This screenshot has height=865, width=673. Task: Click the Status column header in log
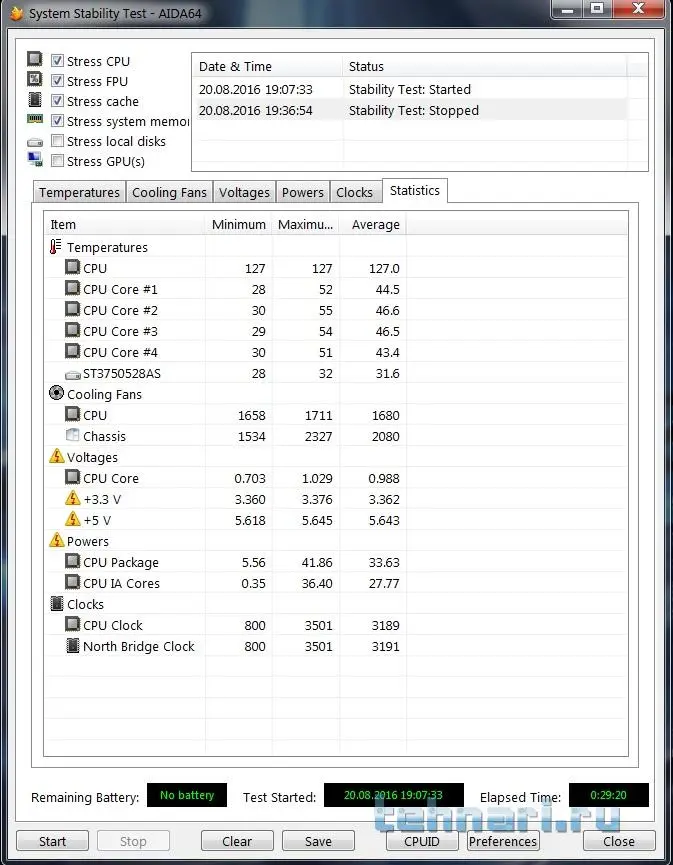[x=484, y=66]
